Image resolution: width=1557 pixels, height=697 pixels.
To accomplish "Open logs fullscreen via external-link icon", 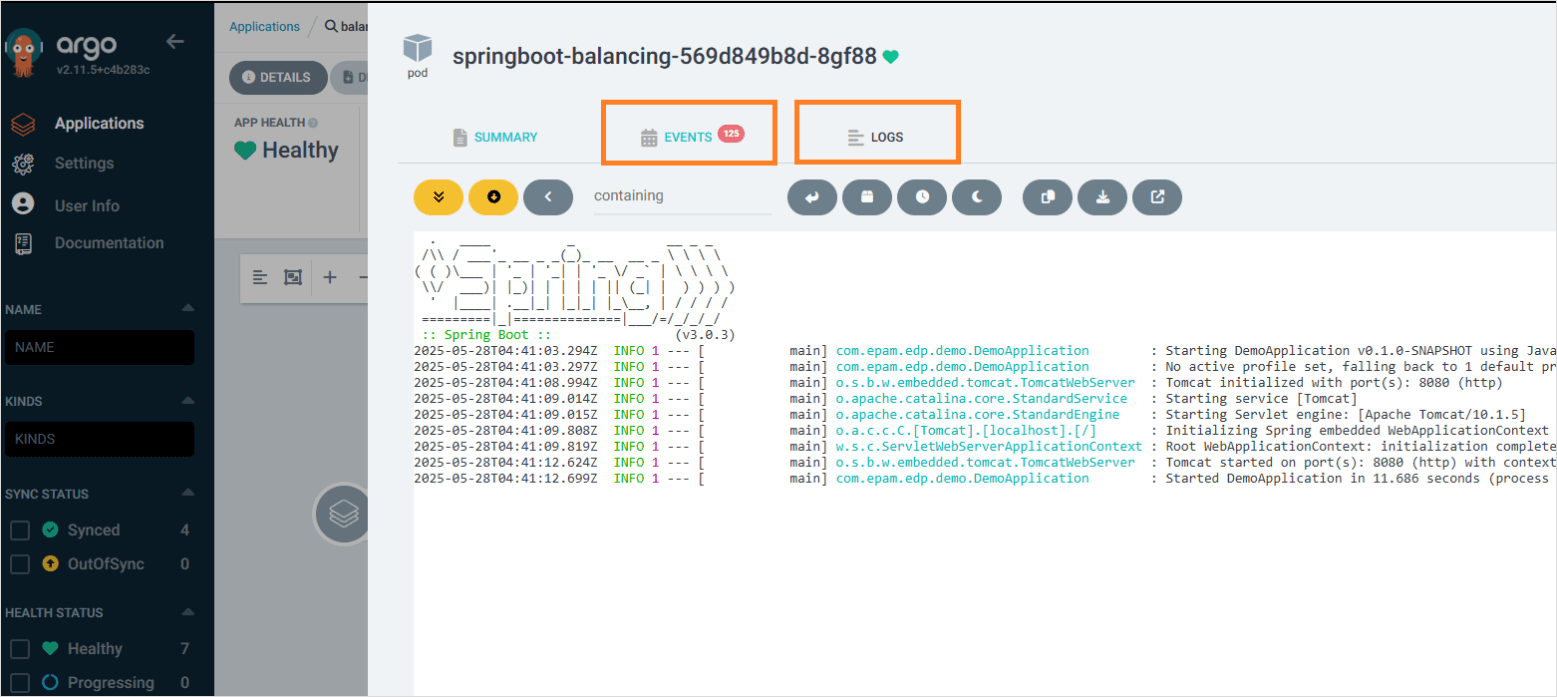I will tap(1156, 197).
